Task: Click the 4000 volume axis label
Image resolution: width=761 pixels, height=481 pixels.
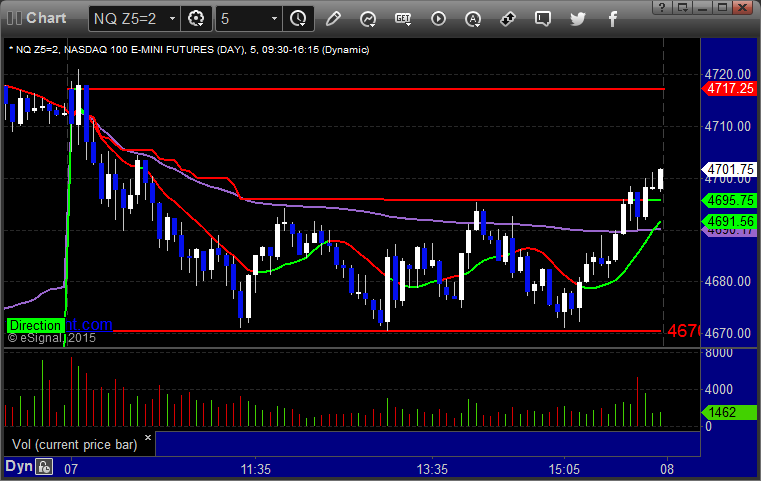Action: pos(719,389)
